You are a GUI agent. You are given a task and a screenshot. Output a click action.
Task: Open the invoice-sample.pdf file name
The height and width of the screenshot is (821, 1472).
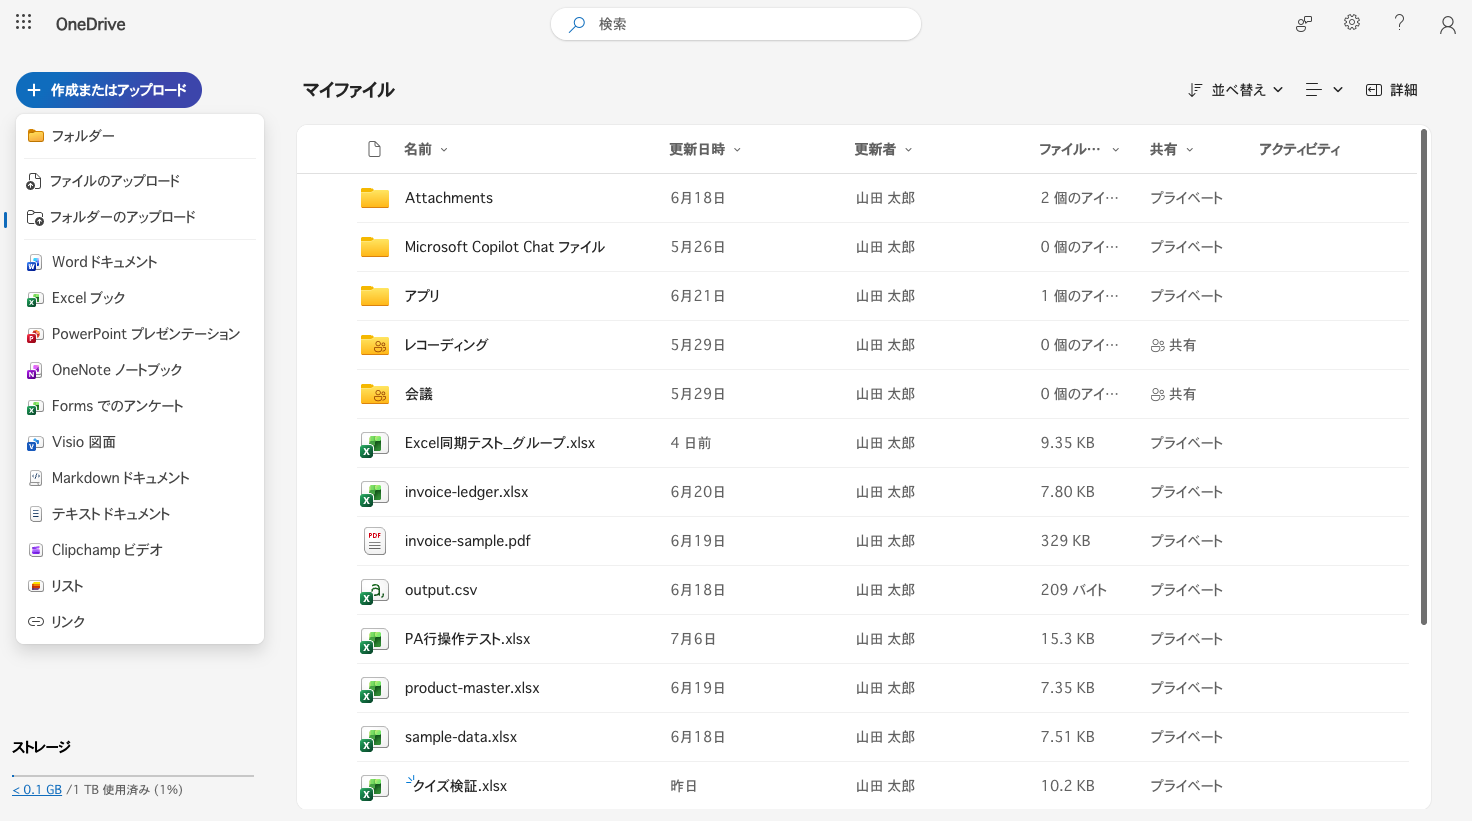[468, 541]
